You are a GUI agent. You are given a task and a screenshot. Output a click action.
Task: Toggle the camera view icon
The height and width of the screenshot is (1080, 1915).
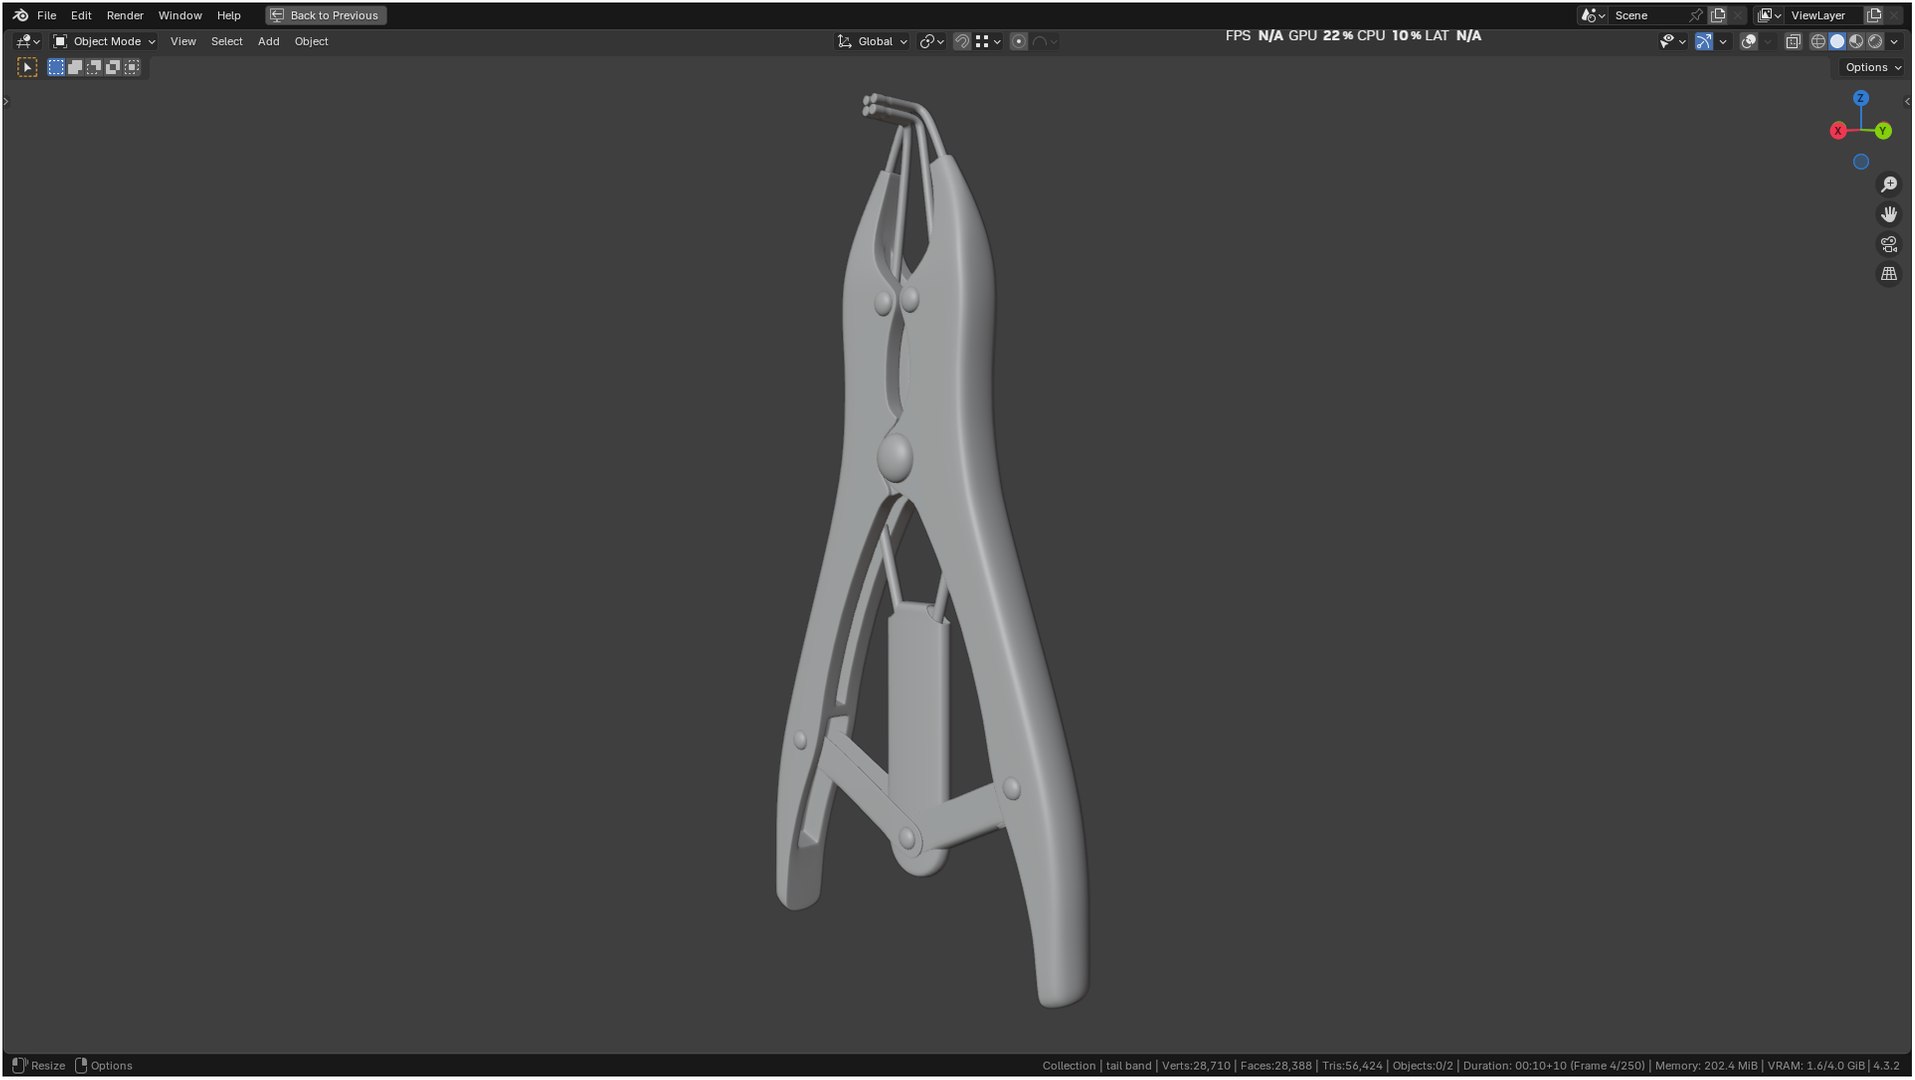point(1888,244)
